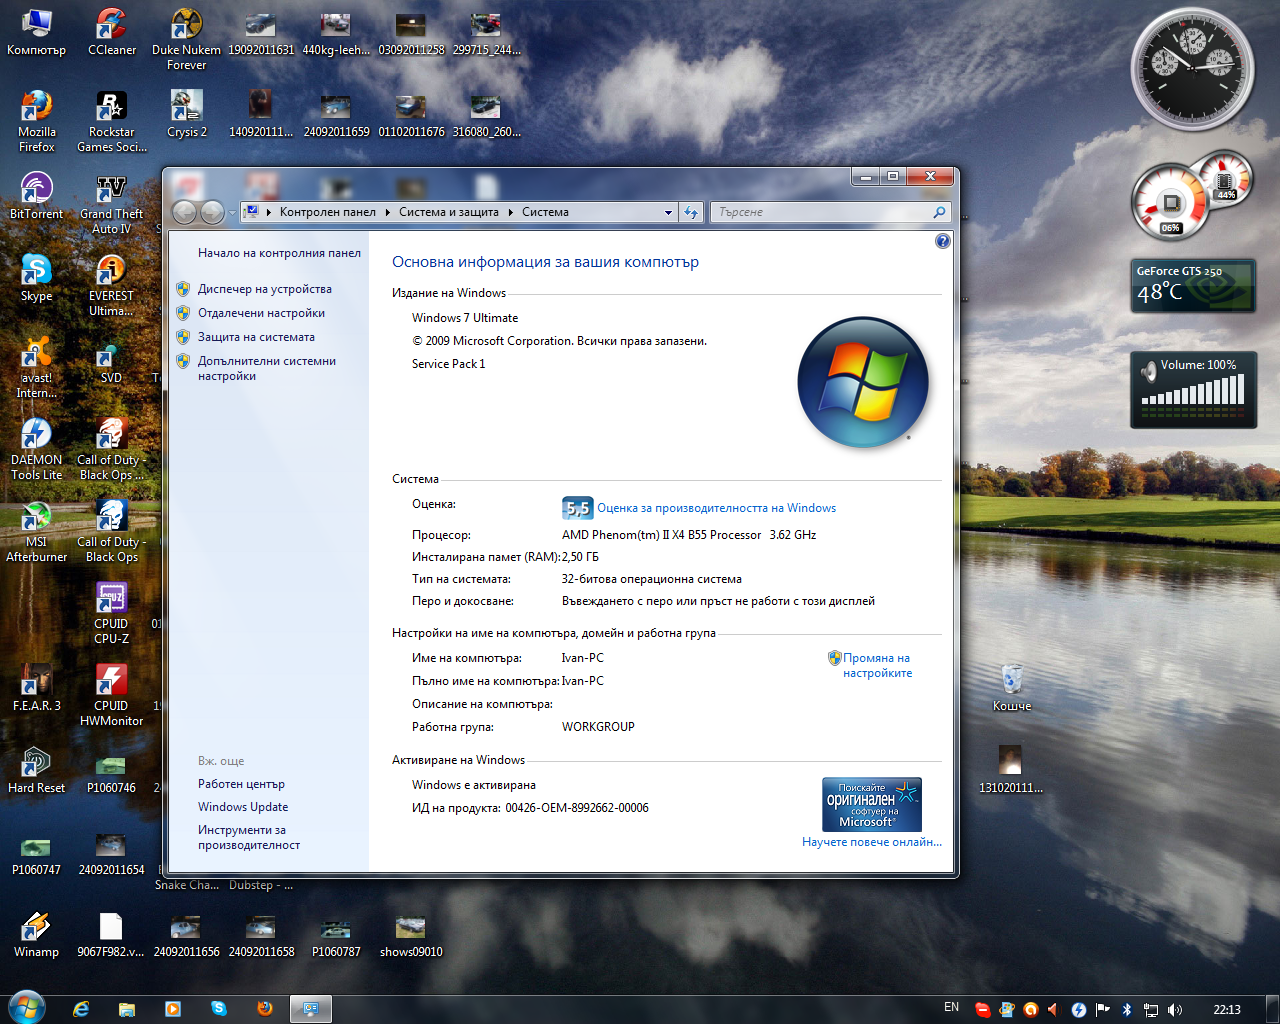This screenshot has height=1024, width=1280.
Task: Expand arrow after Контролен панел breadcrumb
Action: [x=387, y=212]
